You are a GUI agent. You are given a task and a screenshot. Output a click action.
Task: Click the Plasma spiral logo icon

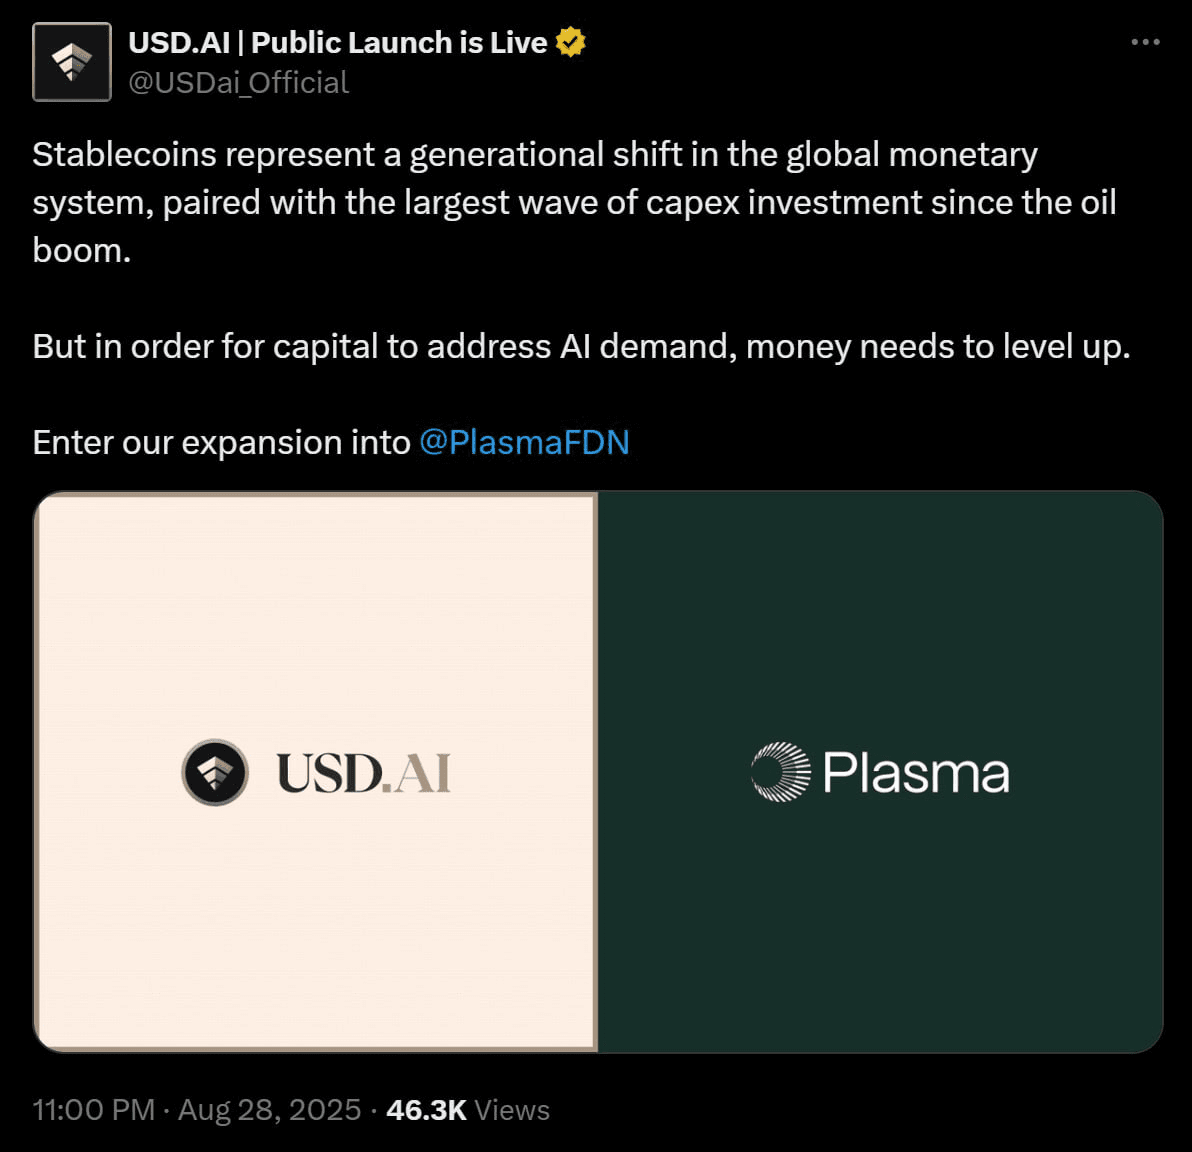[780, 772]
